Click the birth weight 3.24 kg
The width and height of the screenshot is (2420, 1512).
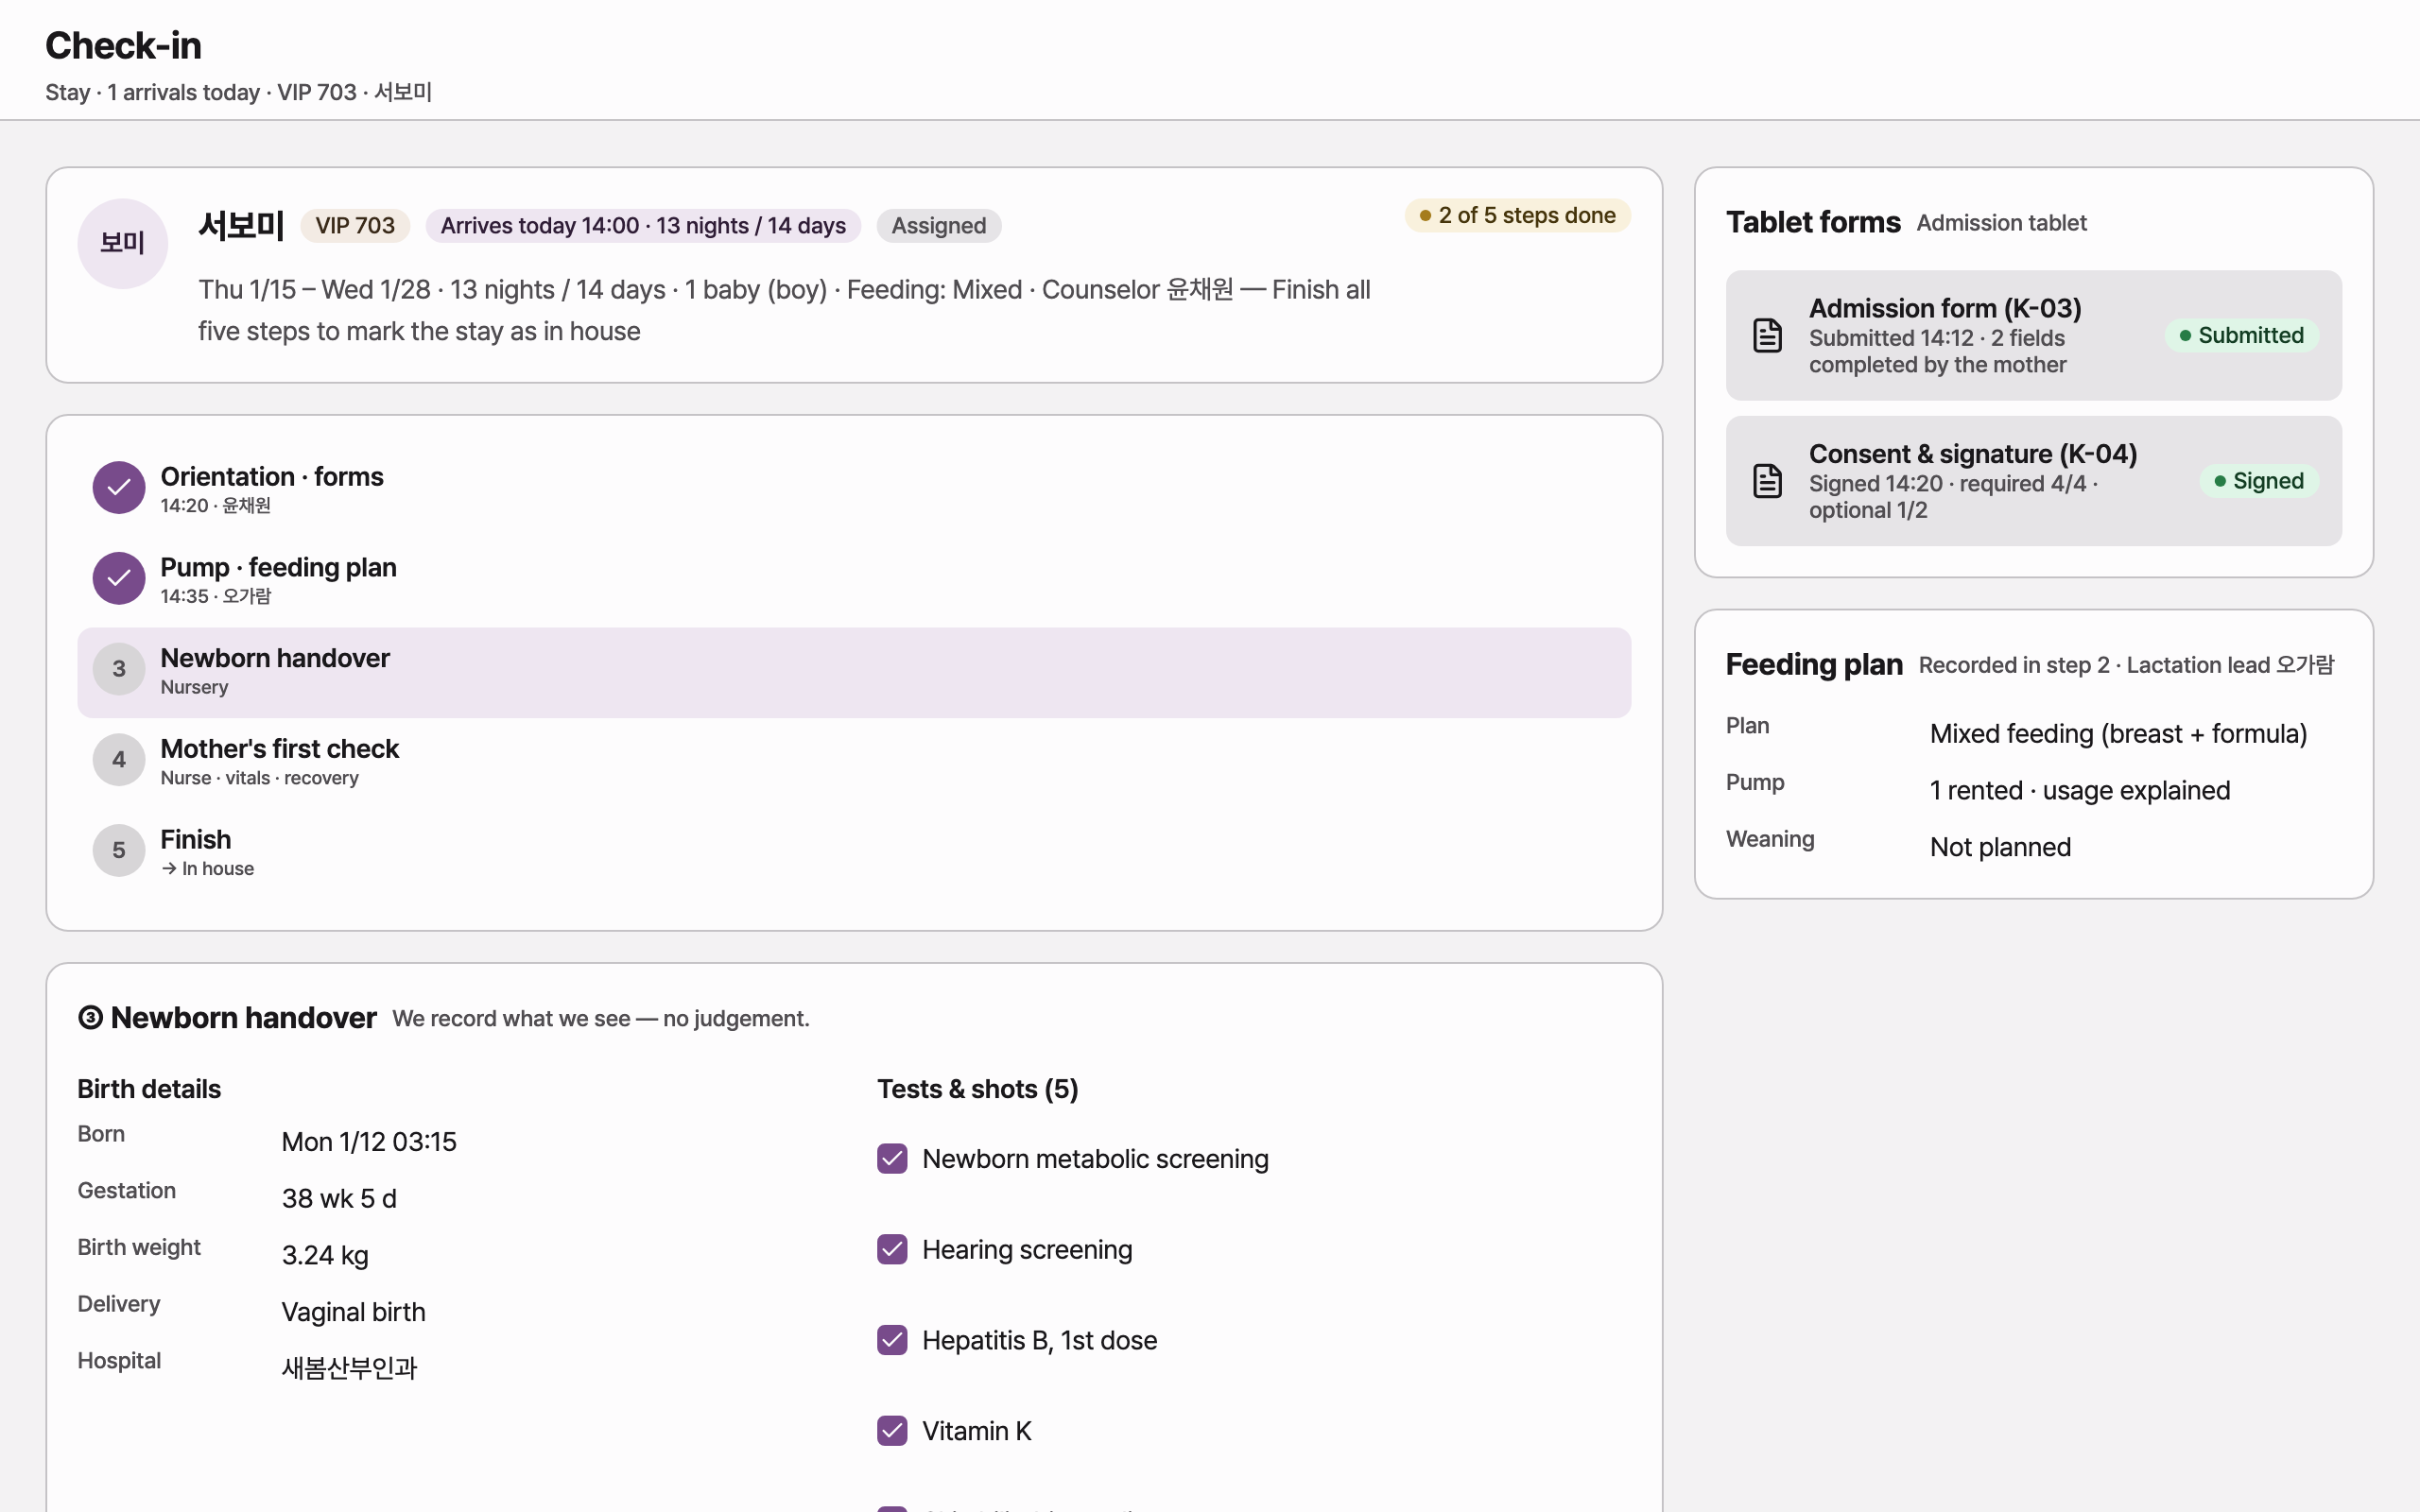[325, 1255]
